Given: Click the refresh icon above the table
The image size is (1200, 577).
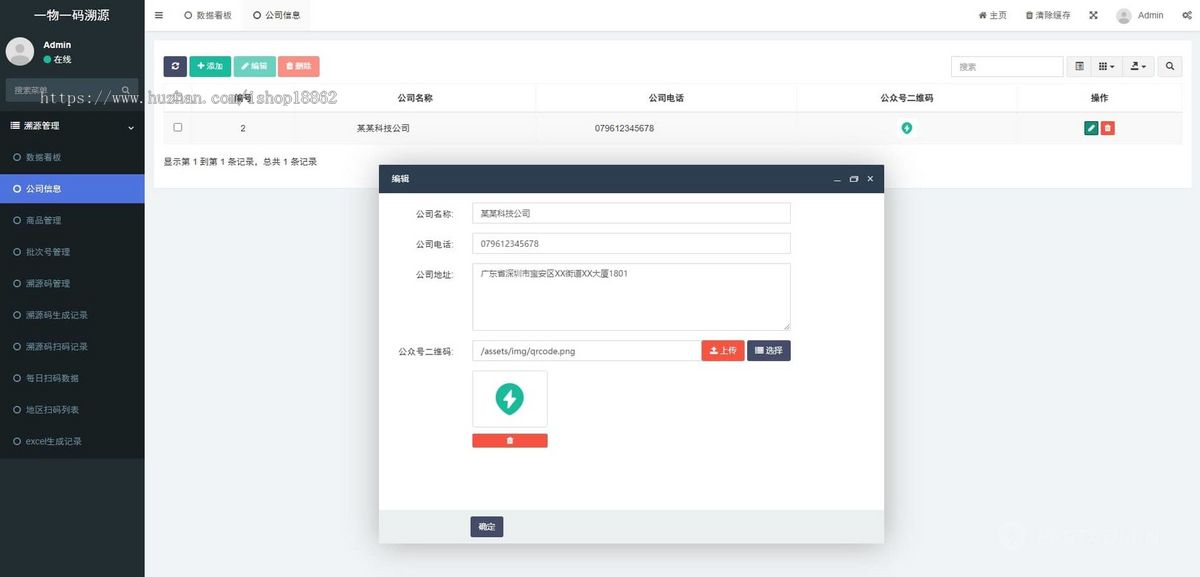Looking at the screenshot, I should [x=175, y=66].
